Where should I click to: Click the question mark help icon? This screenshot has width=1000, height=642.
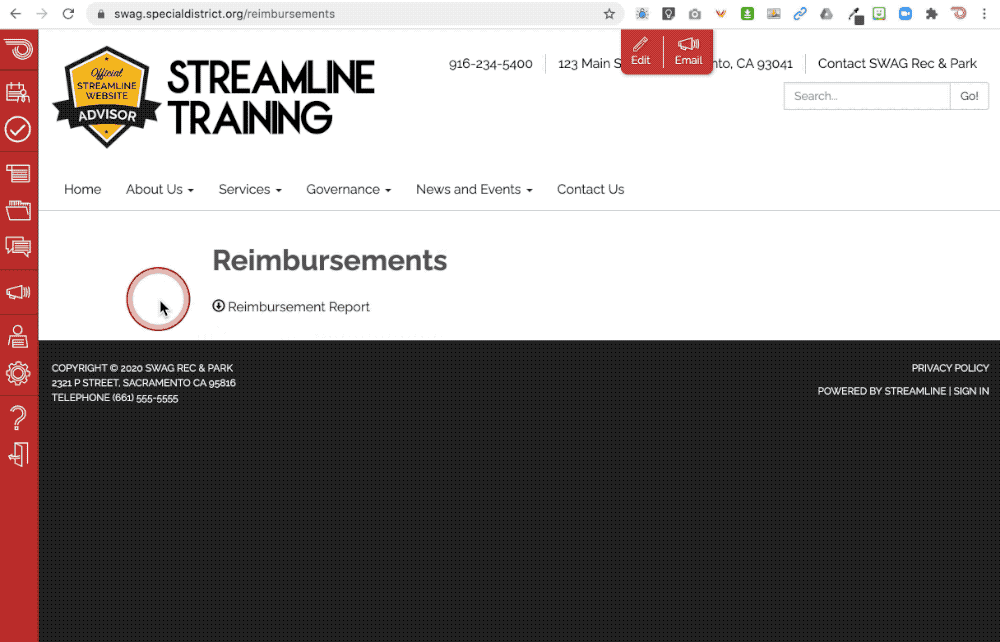pos(18,418)
